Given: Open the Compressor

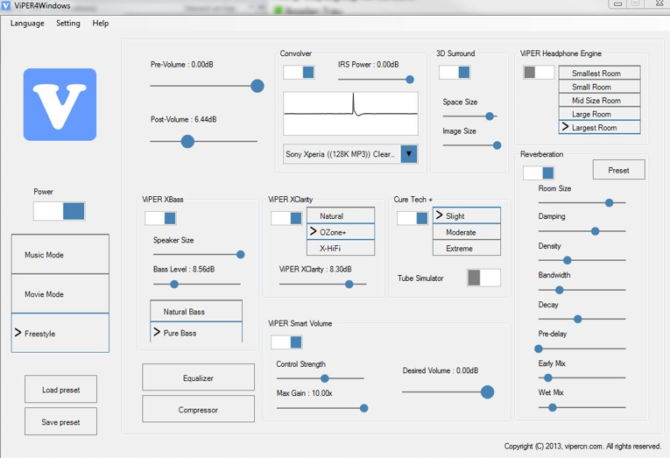Looking at the screenshot, I should click(x=198, y=409).
